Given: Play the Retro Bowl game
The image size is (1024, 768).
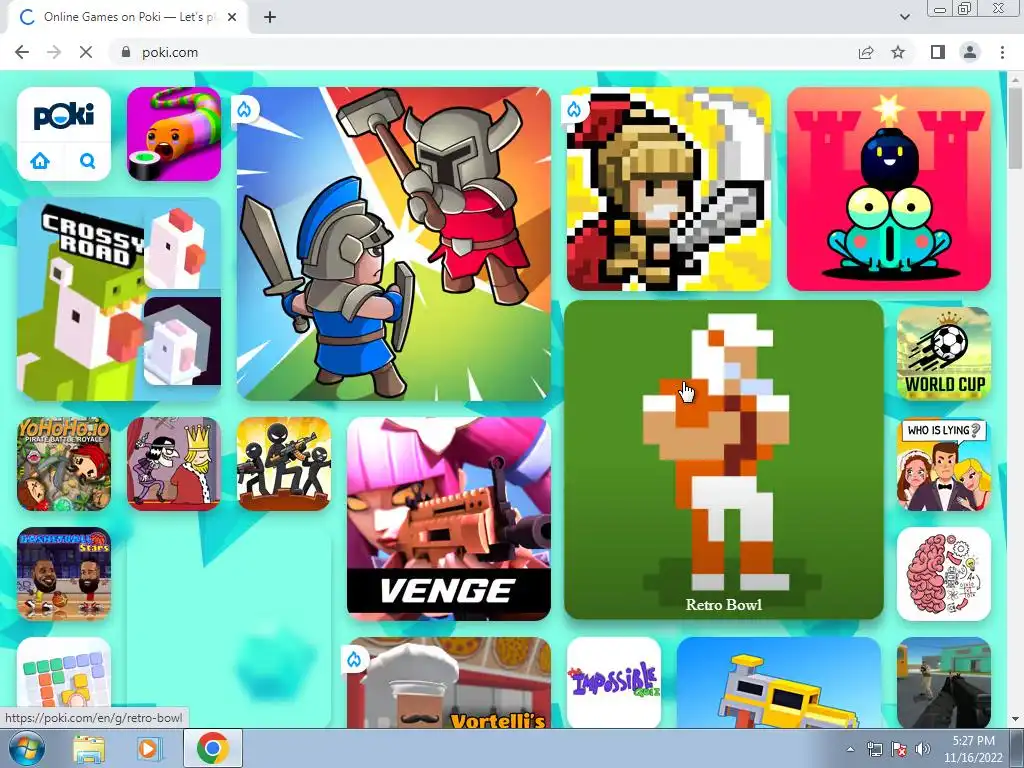Looking at the screenshot, I should pyautogui.click(x=724, y=460).
